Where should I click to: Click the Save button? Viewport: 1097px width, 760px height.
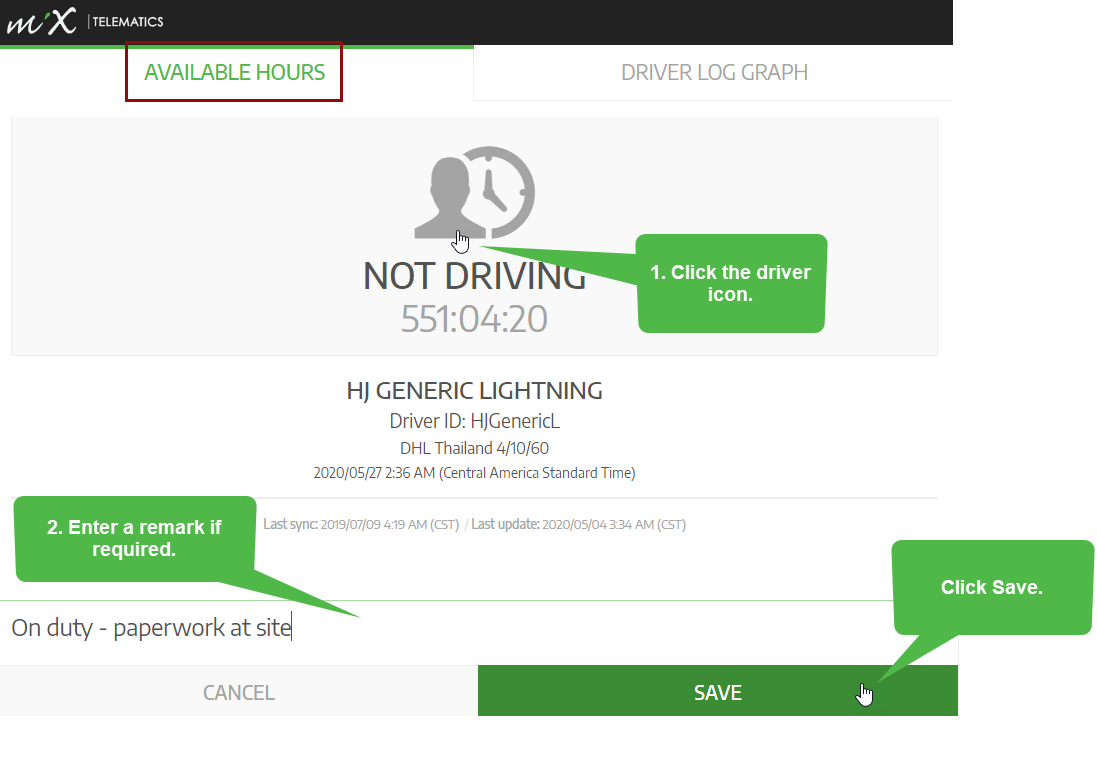[x=718, y=691]
